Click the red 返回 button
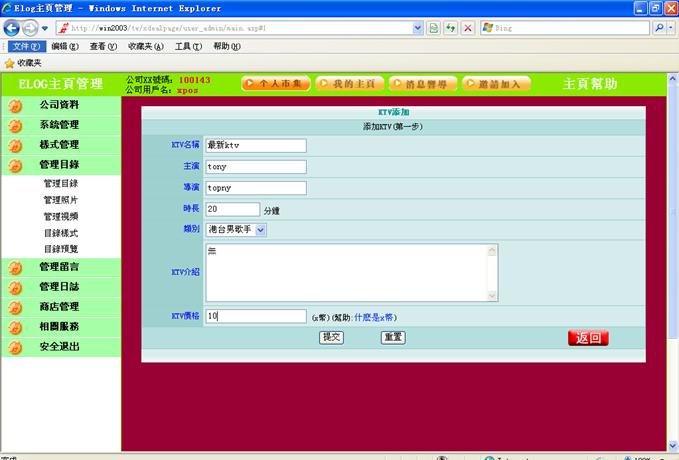Viewport: 679px width, 460px height. (588, 338)
